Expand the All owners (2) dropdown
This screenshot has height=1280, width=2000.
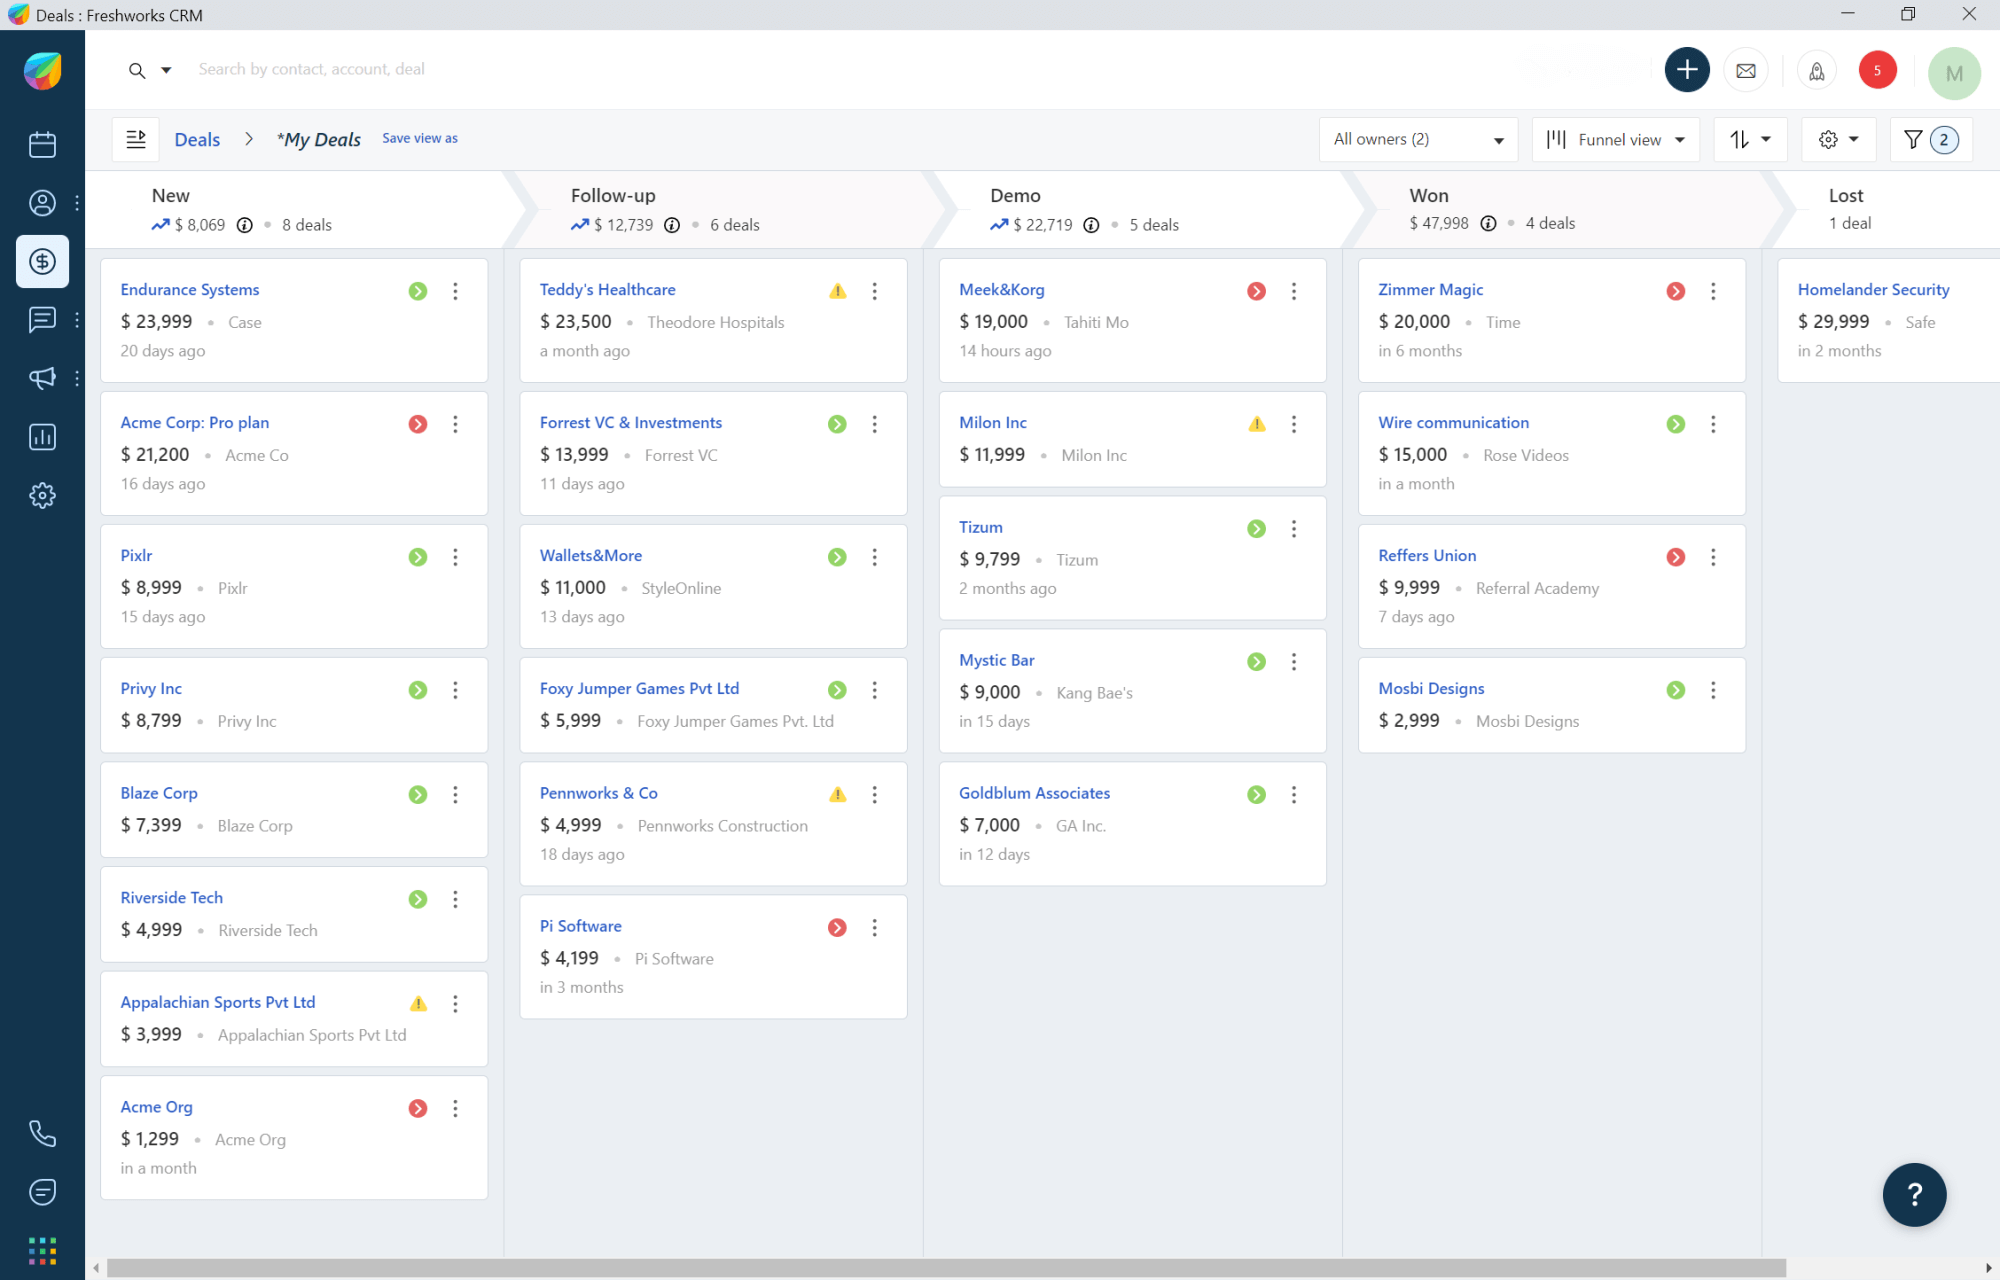coord(1417,140)
